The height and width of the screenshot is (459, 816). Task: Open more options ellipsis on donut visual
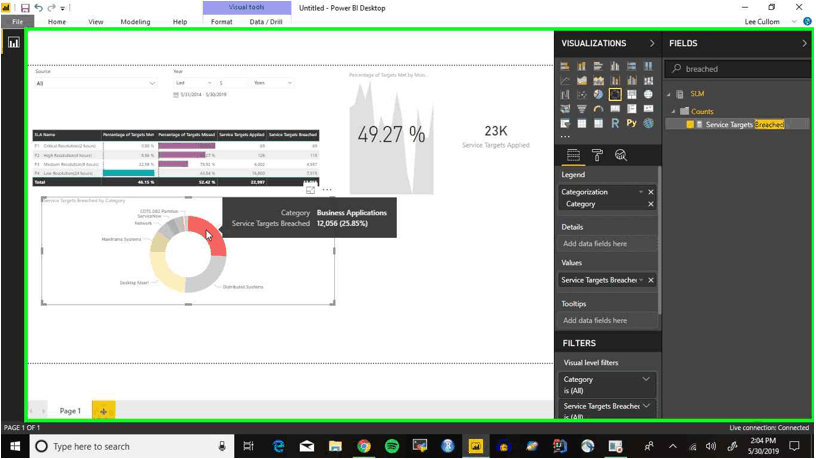pos(327,190)
